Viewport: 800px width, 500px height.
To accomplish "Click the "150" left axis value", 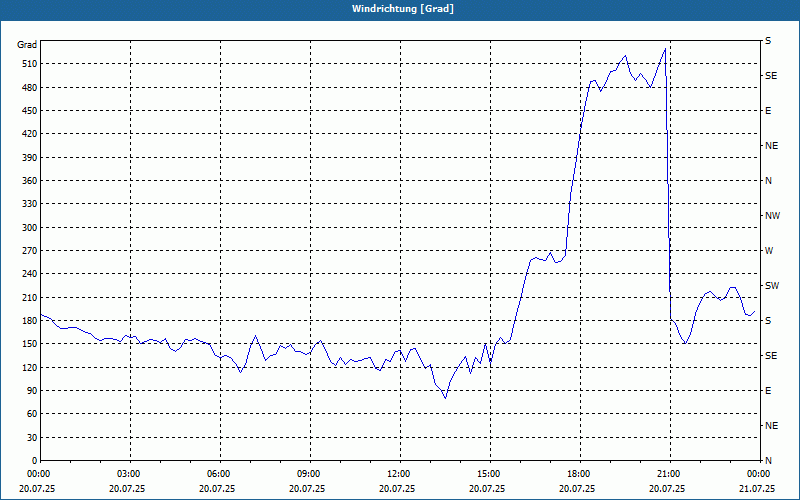I will (30, 344).
